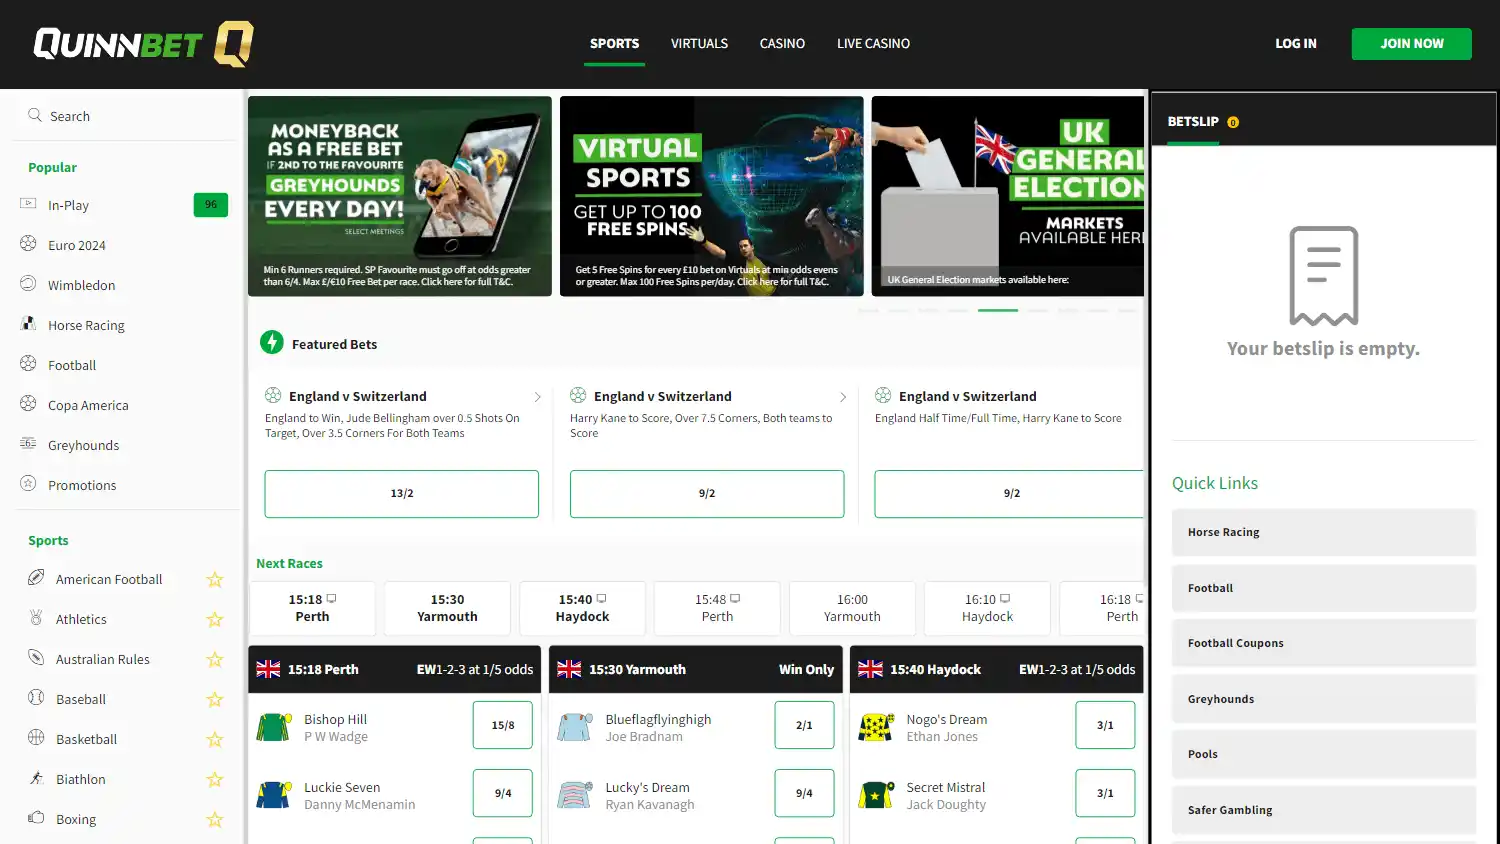Viewport: 1500px width, 844px height.
Task: Open the UK General Election banner
Action: (x=1008, y=196)
